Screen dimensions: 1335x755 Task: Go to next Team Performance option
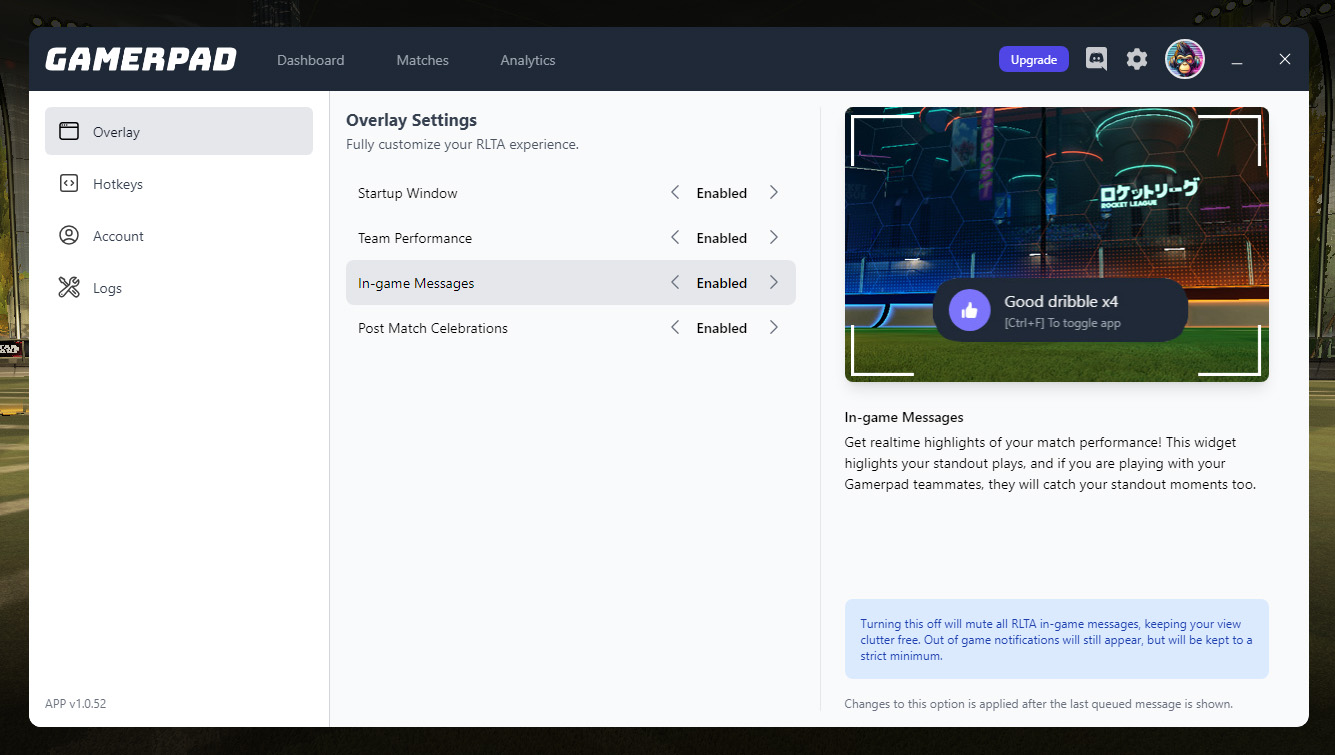(773, 237)
